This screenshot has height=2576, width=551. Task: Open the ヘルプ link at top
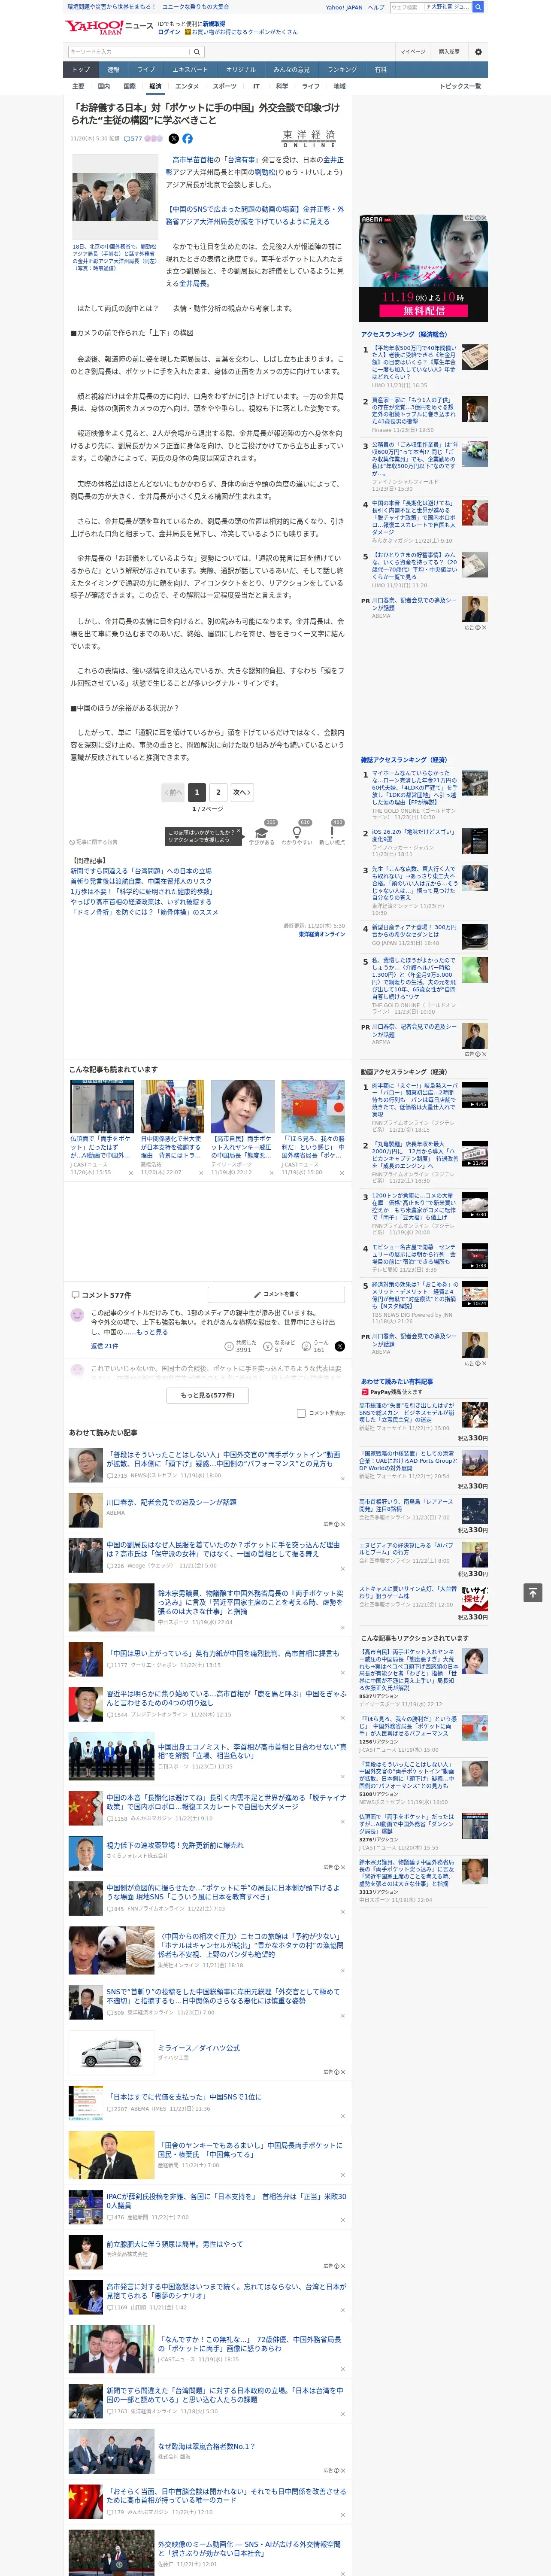point(376,7)
